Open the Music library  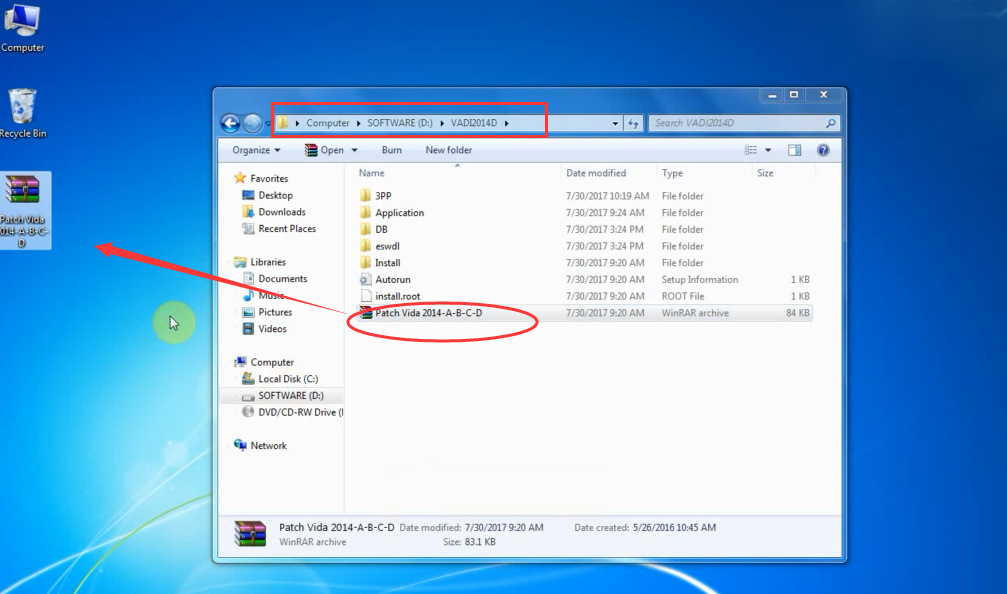click(x=271, y=295)
